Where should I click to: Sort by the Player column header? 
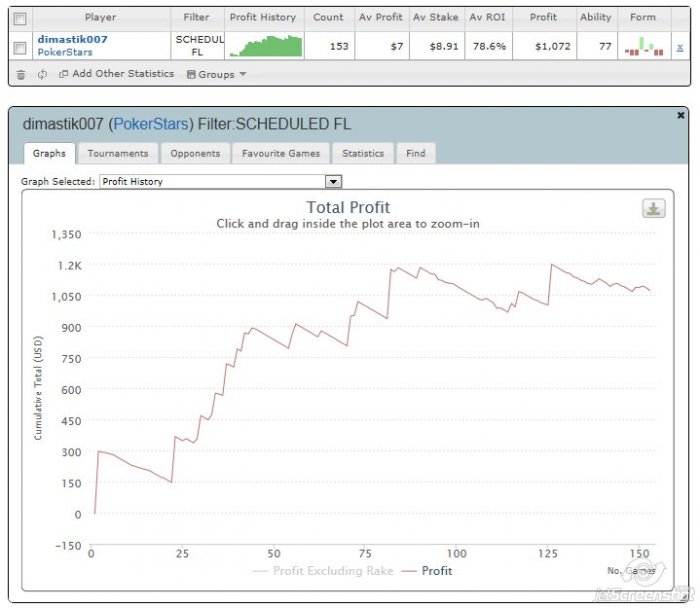click(x=100, y=17)
